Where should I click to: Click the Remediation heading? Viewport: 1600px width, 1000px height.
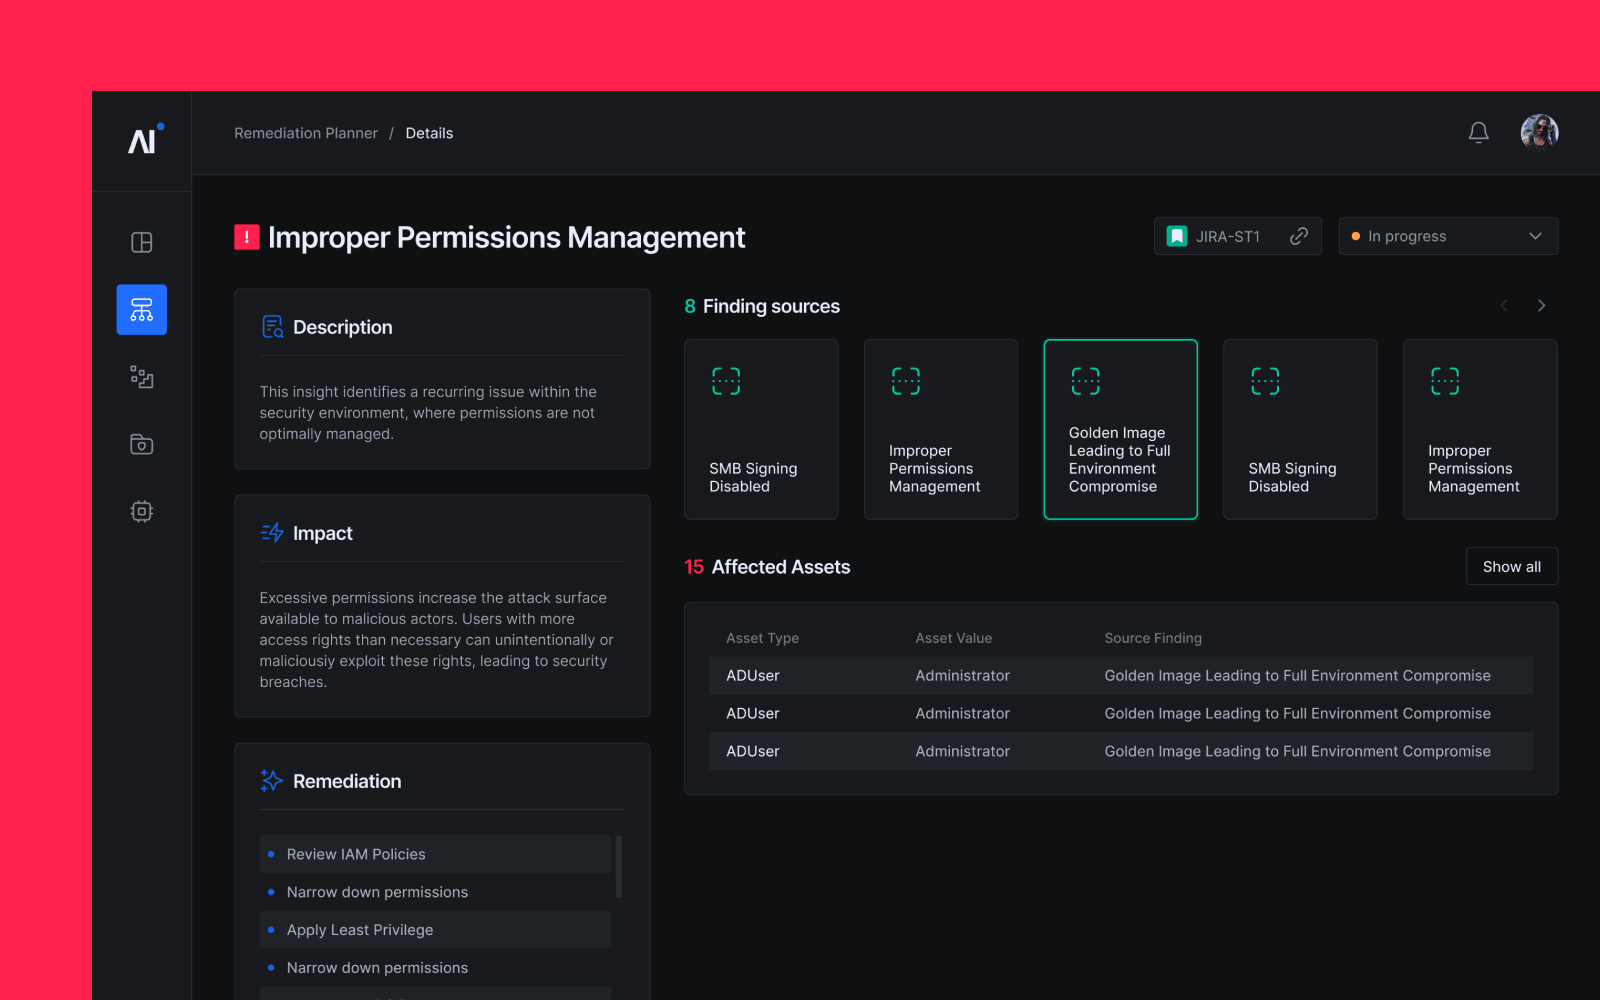tap(347, 781)
